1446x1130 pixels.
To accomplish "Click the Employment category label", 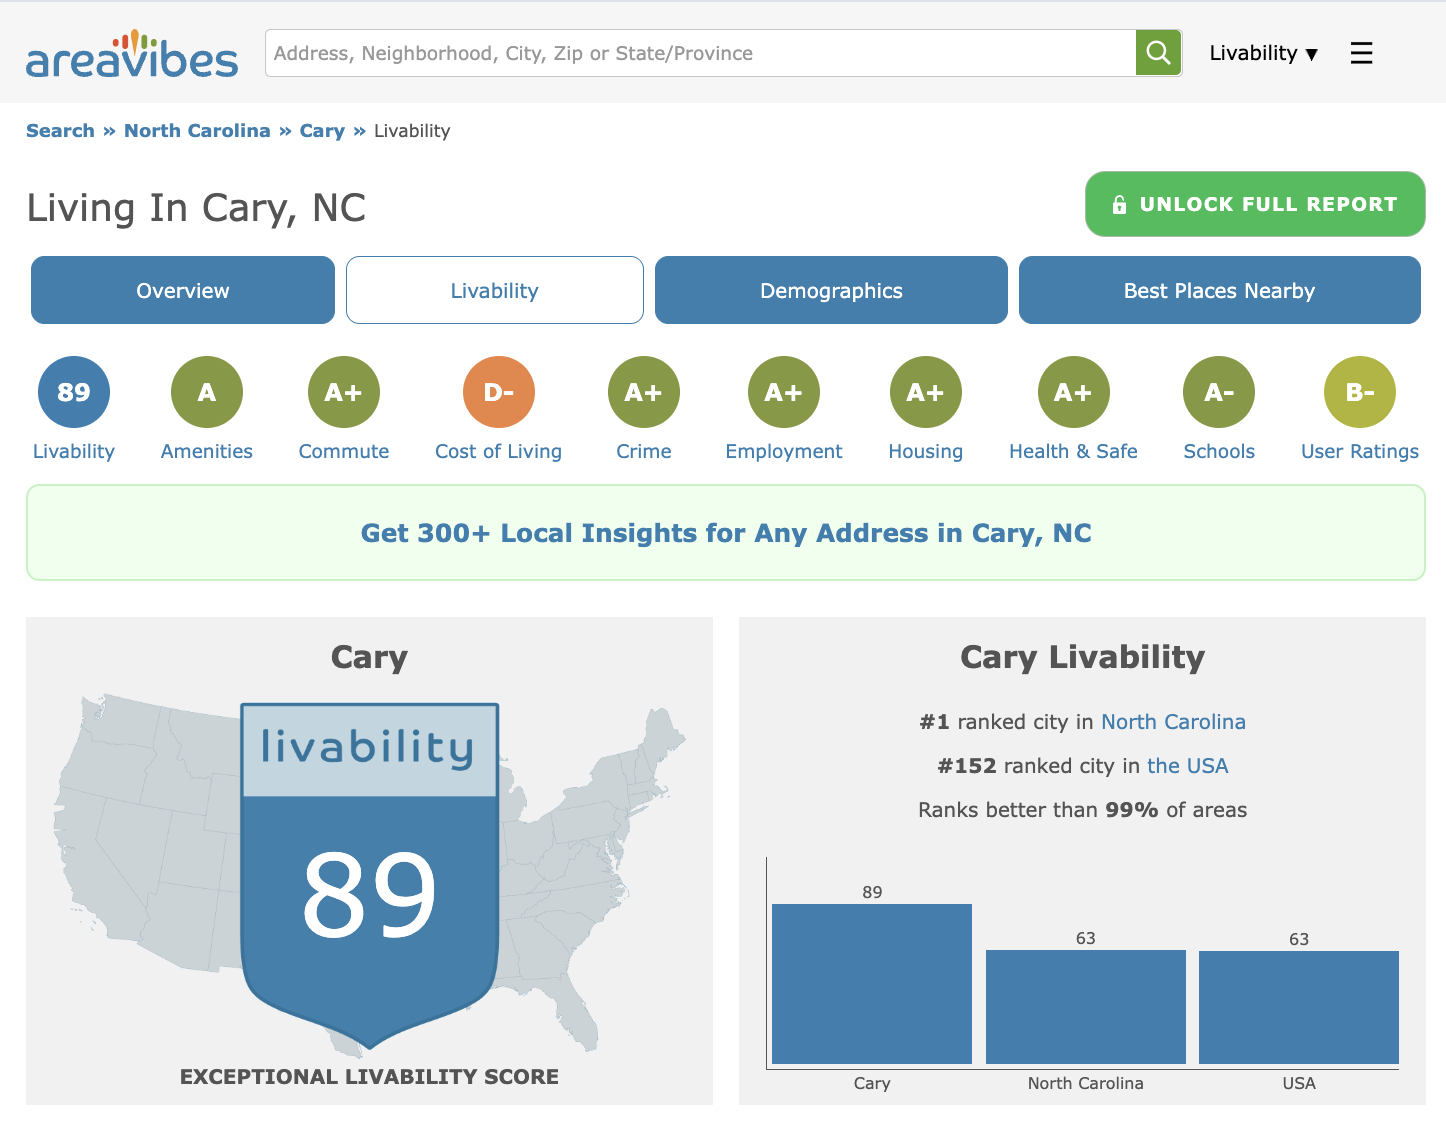I will (x=784, y=451).
